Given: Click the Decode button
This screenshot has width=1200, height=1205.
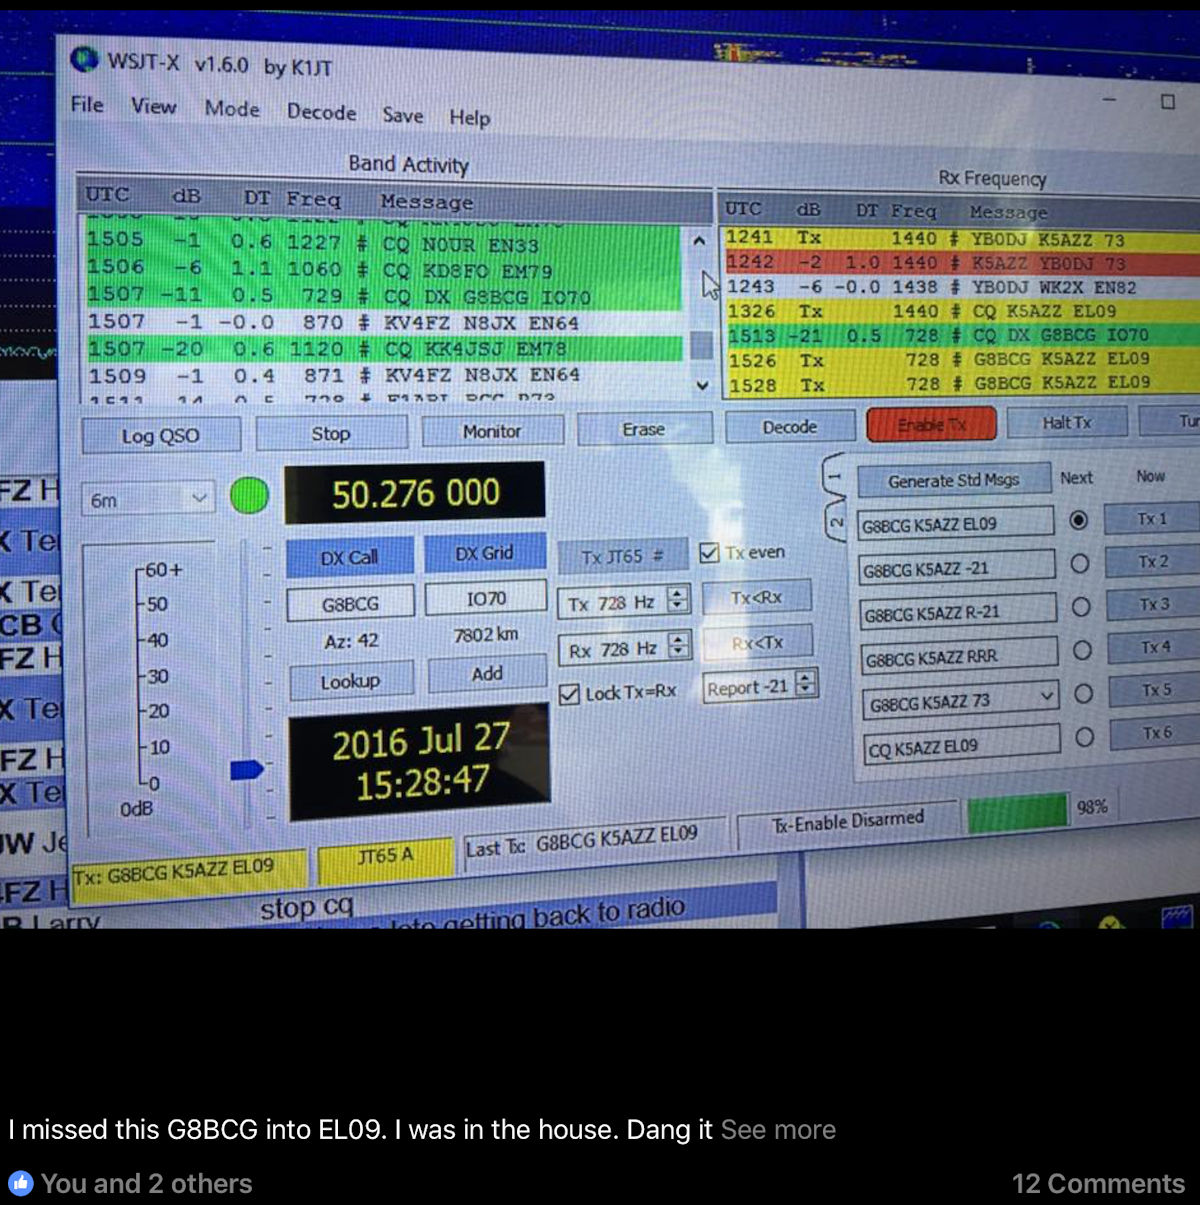Looking at the screenshot, I should coord(790,427).
